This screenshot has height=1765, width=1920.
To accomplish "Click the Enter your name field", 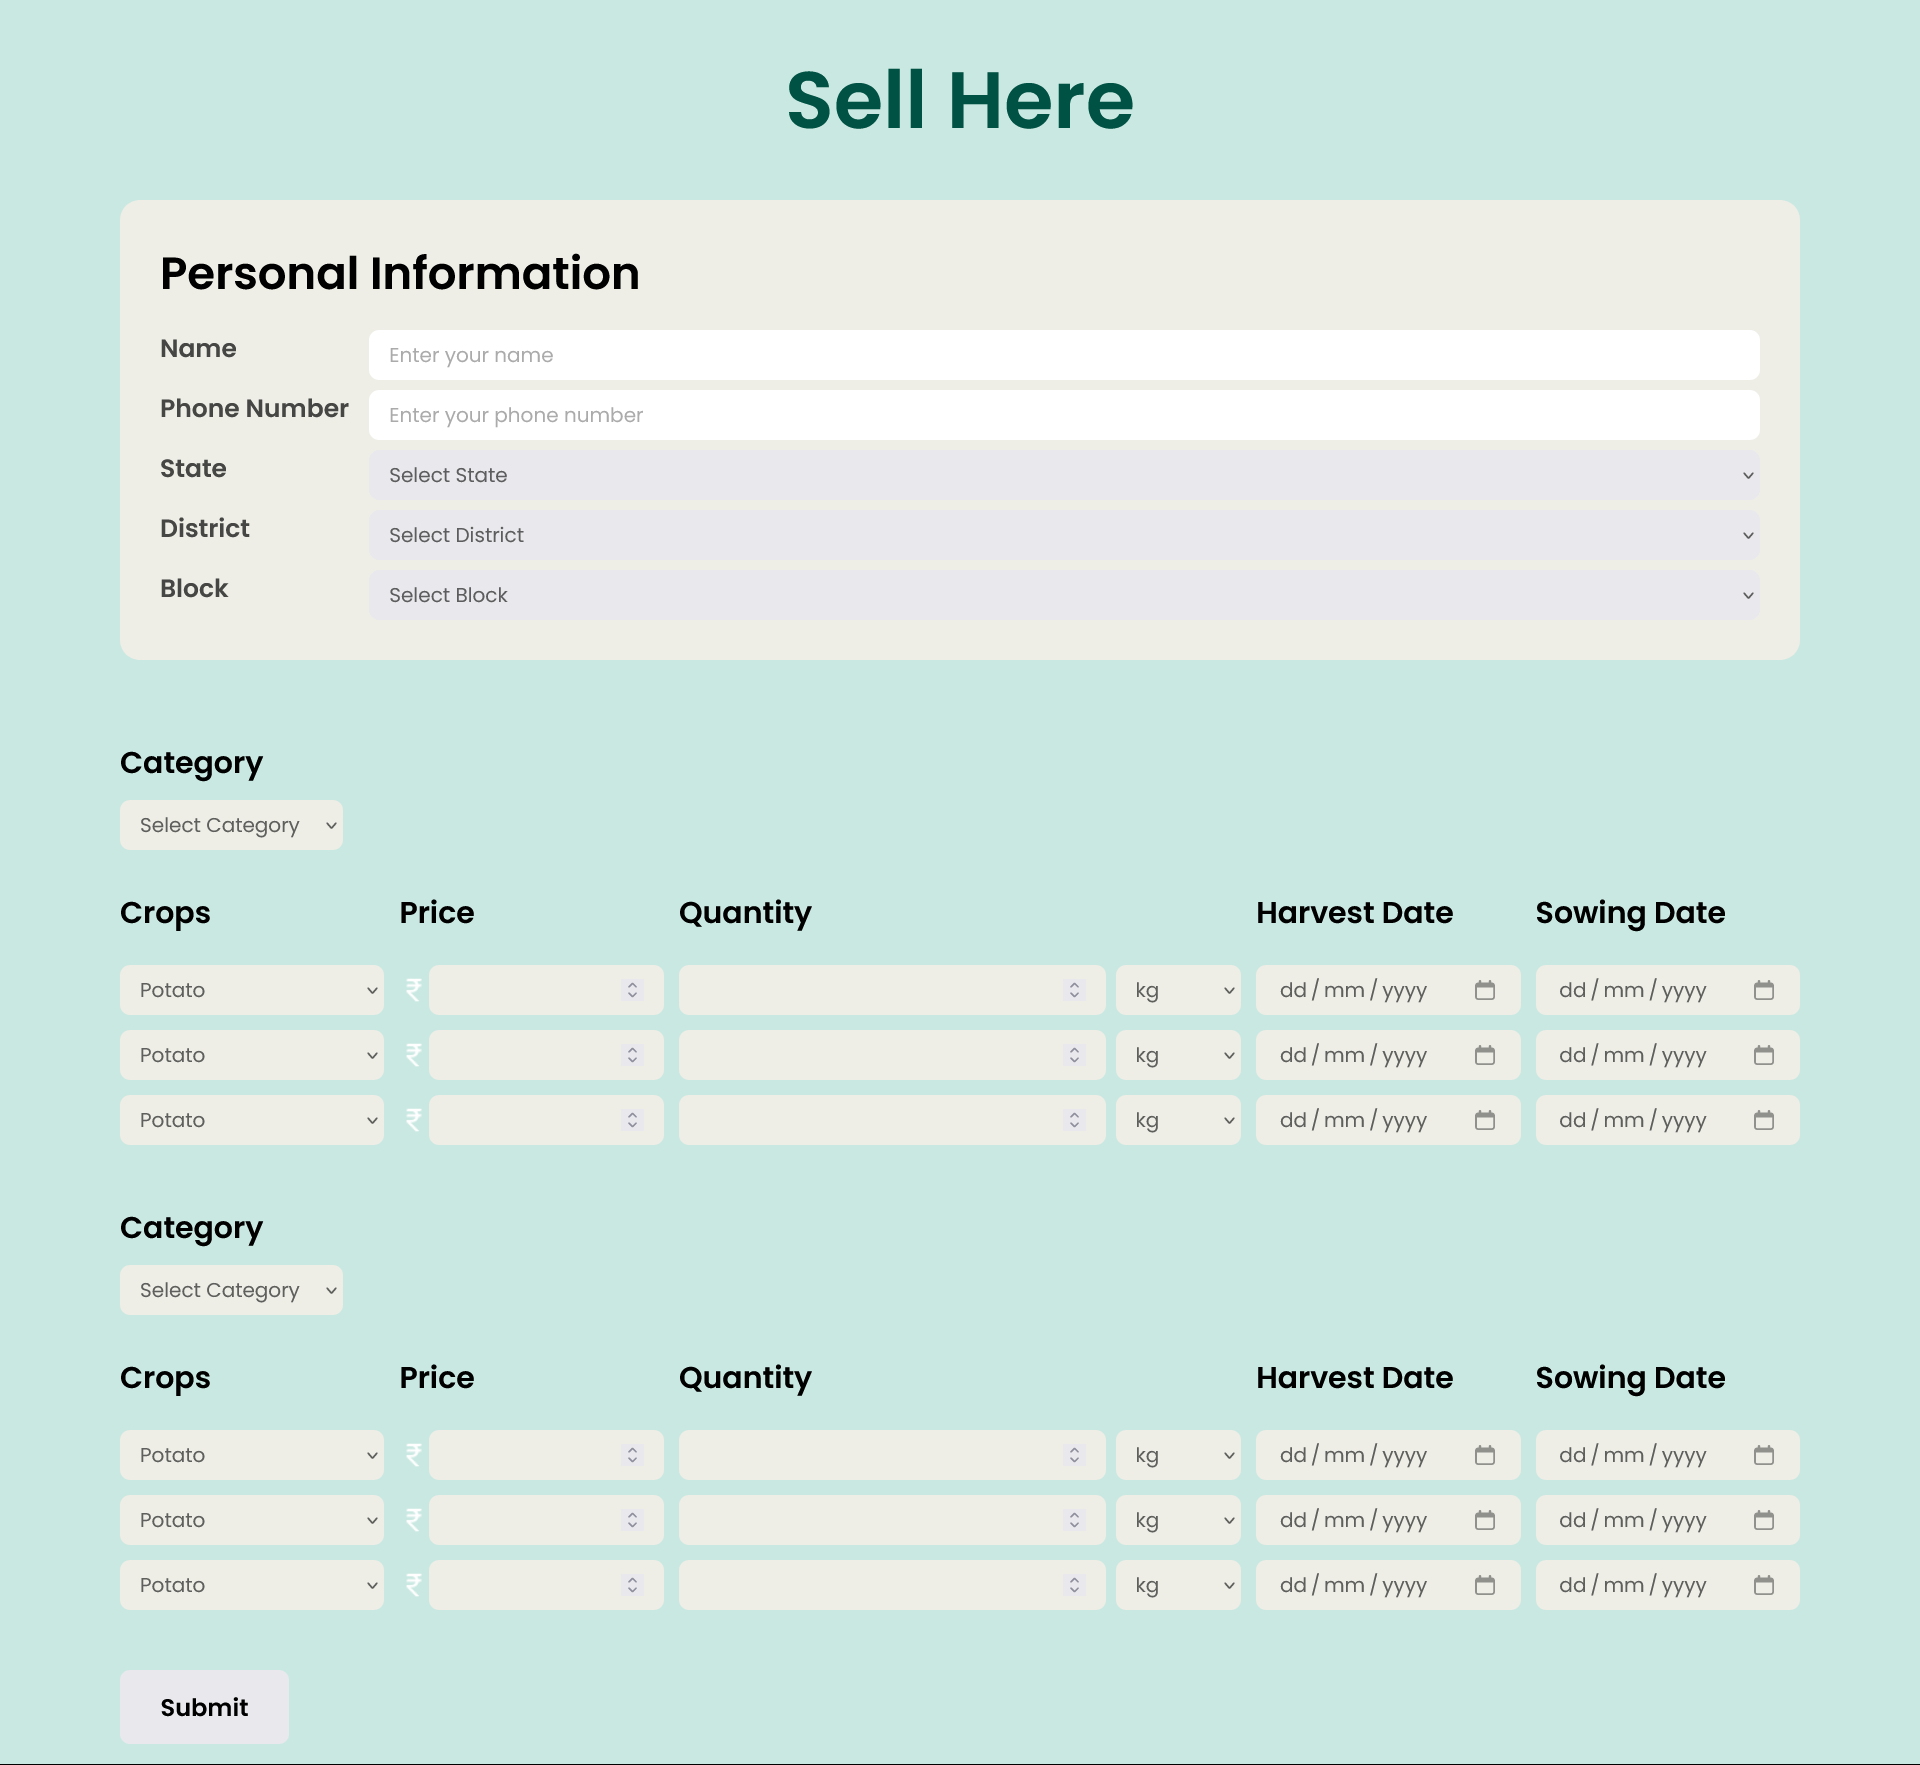I will point(1063,355).
